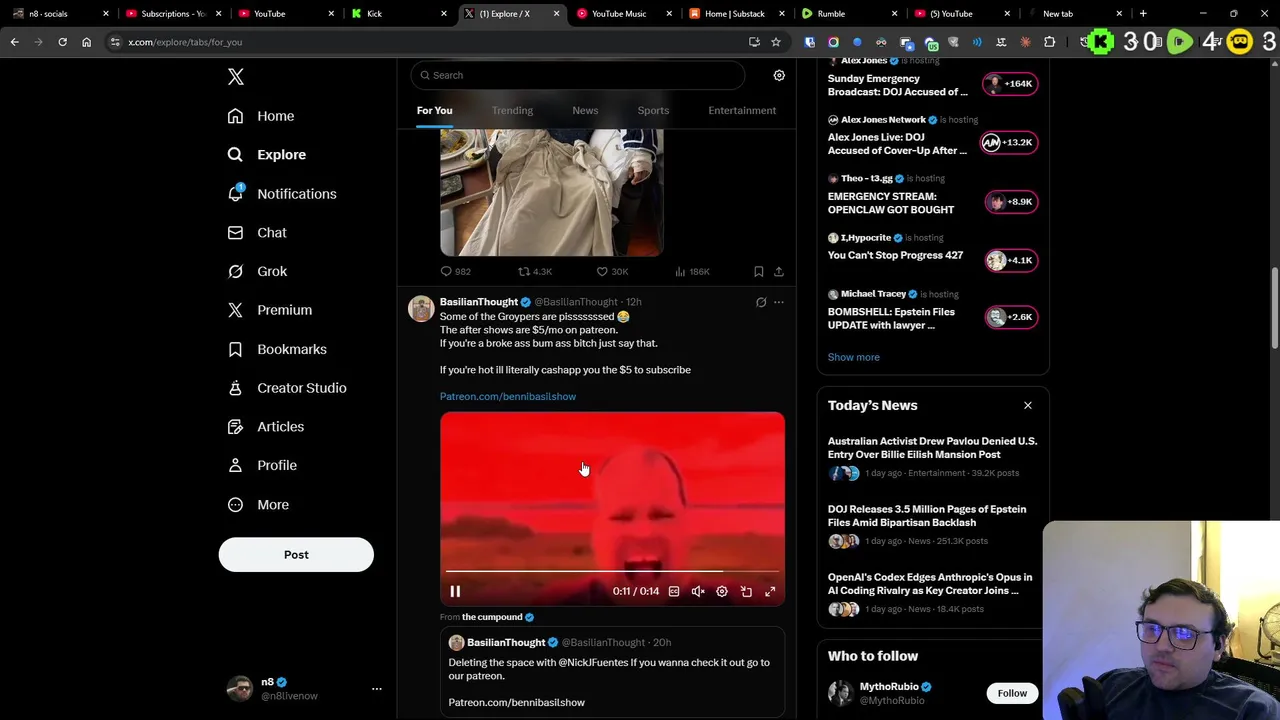Select the For You tab
Viewport: 1280px width, 720px height.
click(434, 110)
